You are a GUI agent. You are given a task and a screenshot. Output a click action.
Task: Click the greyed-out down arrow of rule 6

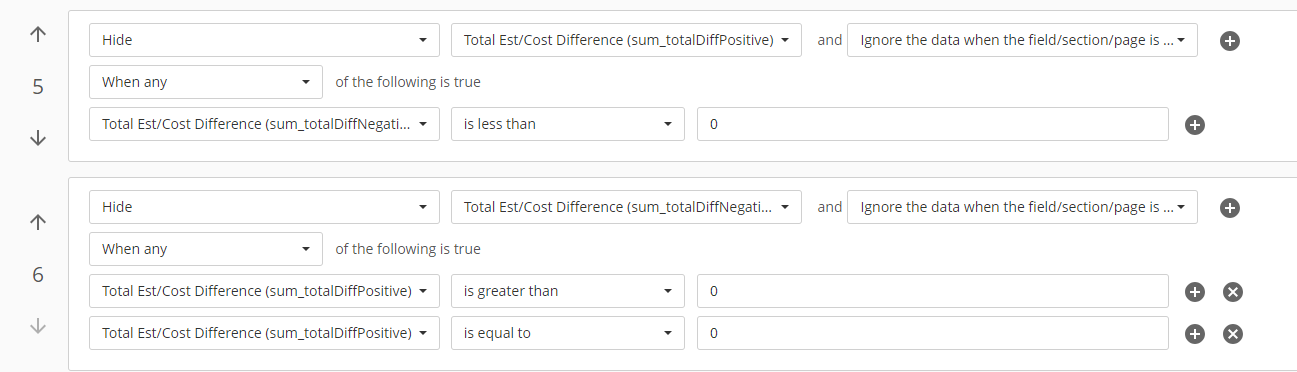tap(38, 326)
